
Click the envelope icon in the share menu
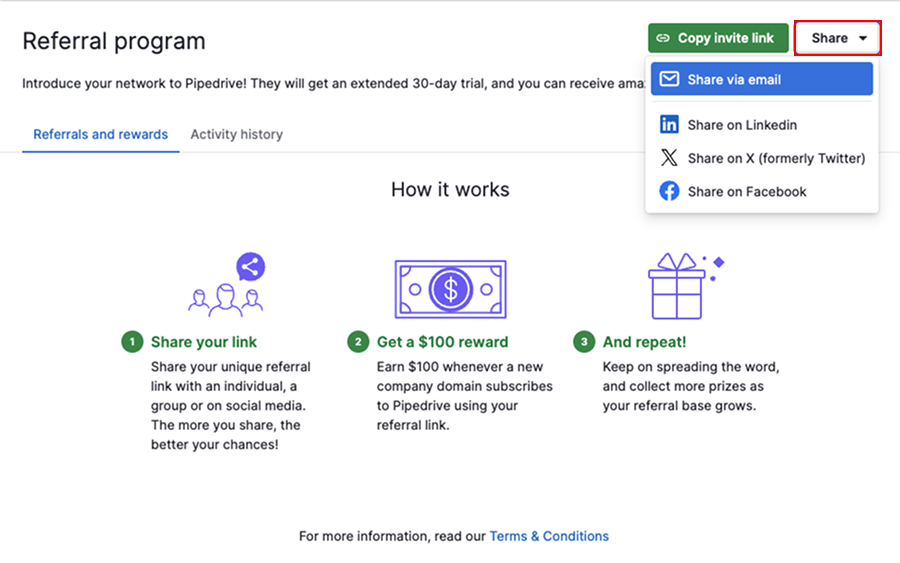[x=669, y=79]
